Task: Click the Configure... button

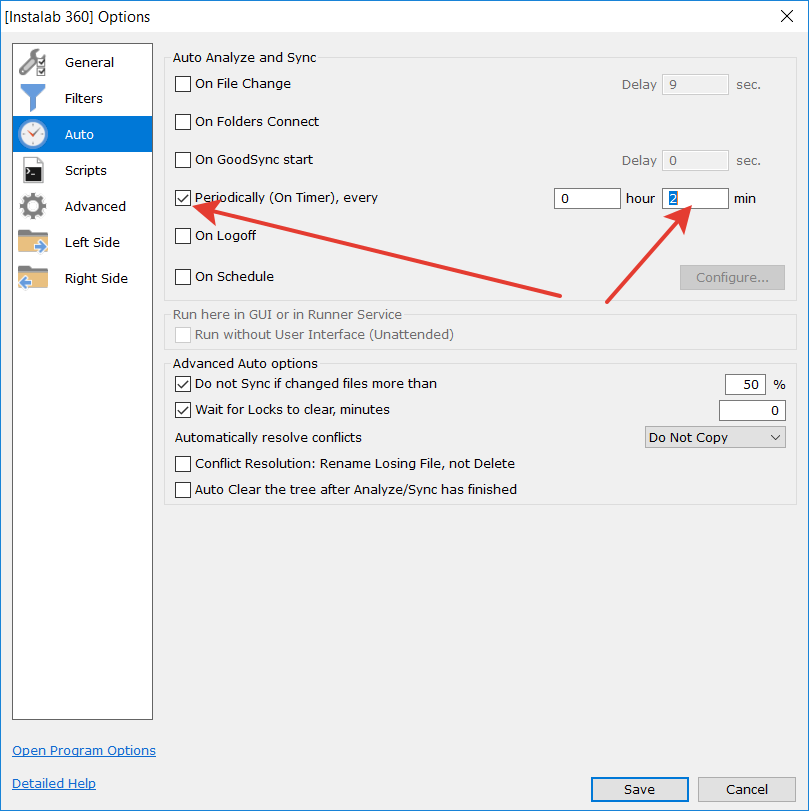Action: click(x=732, y=278)
